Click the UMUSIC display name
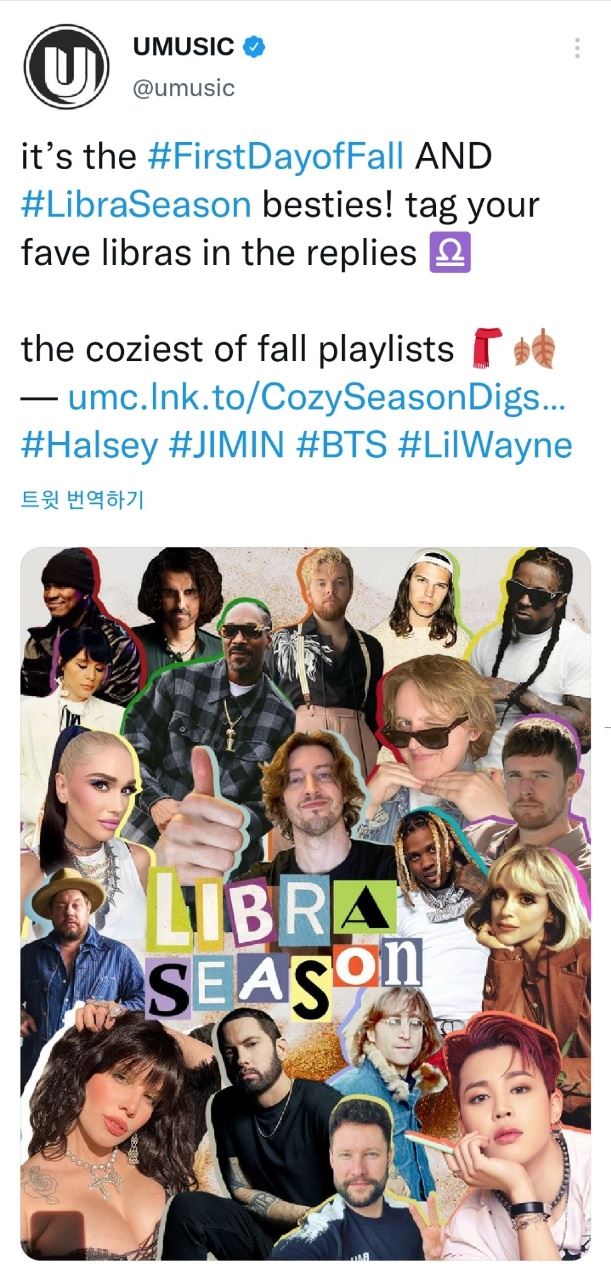The width and height of the screenshot is (611, 1280). click(x=184, y=46)
